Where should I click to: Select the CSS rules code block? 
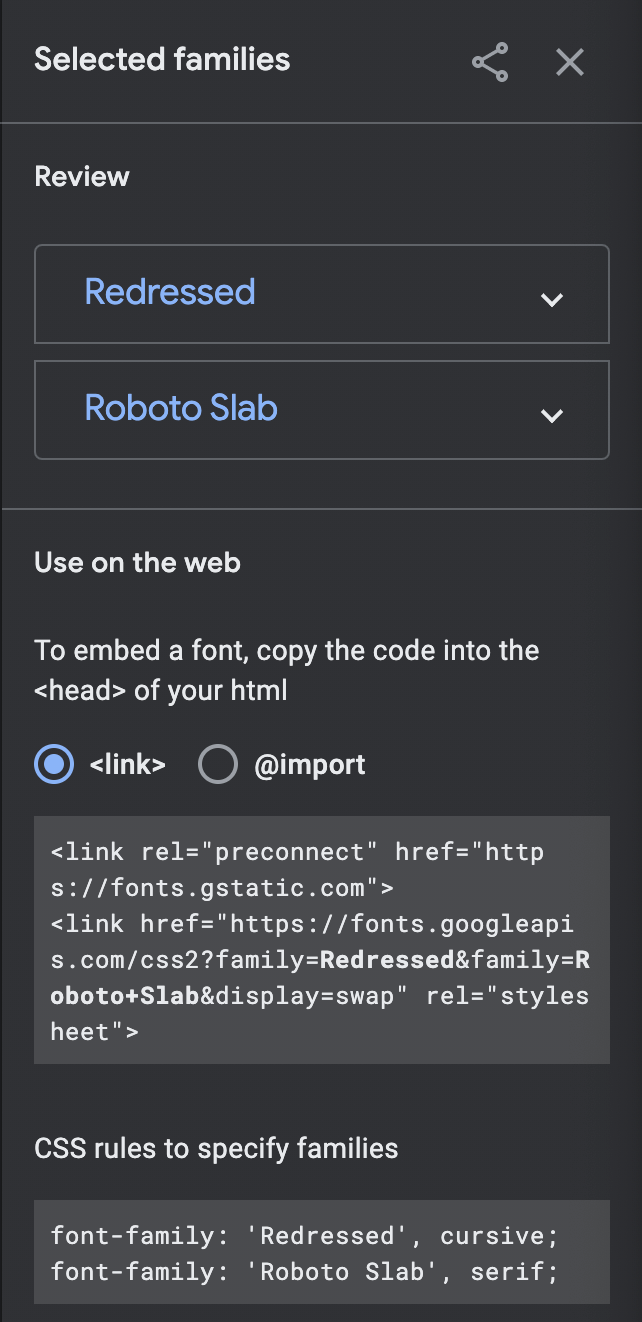click(321, 1252)
